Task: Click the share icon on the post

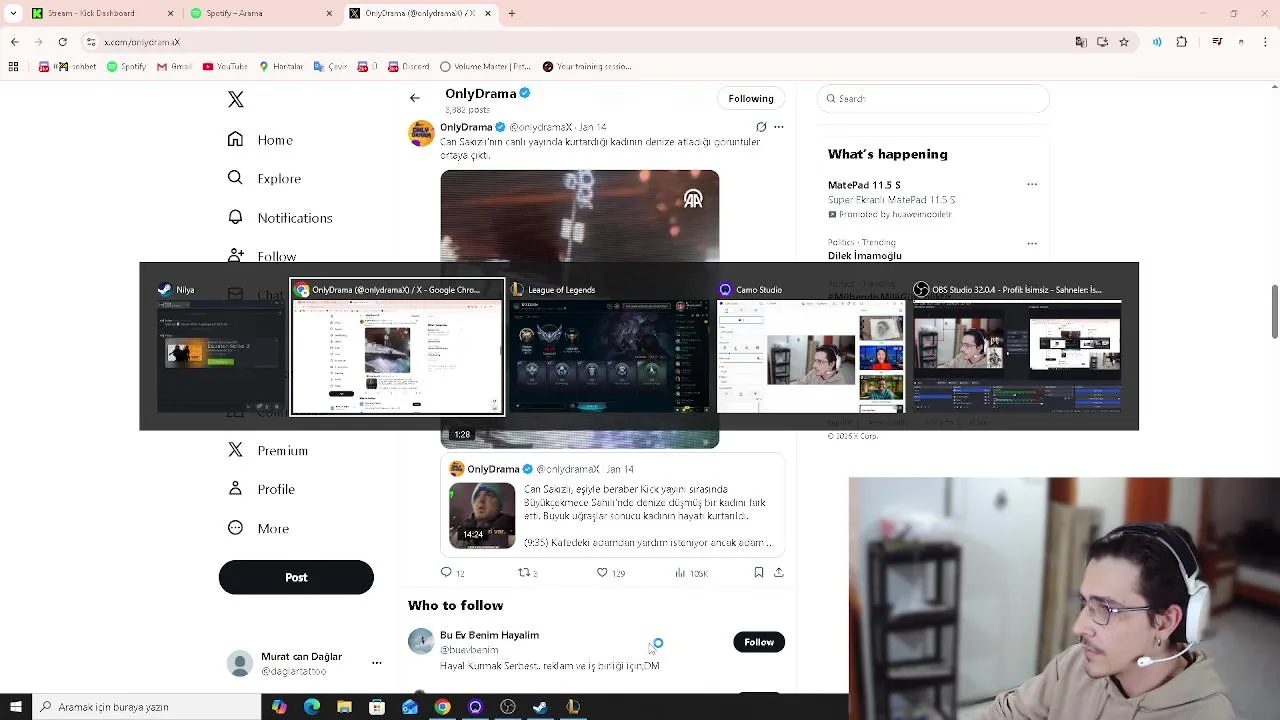Action: [779, 572]
